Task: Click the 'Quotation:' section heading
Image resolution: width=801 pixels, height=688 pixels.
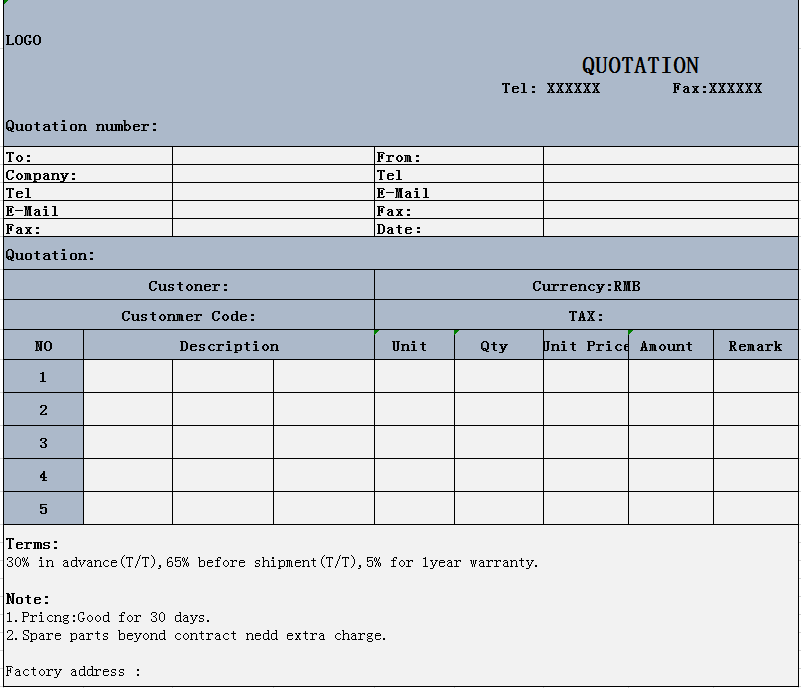Action: (x=50, y=255)
